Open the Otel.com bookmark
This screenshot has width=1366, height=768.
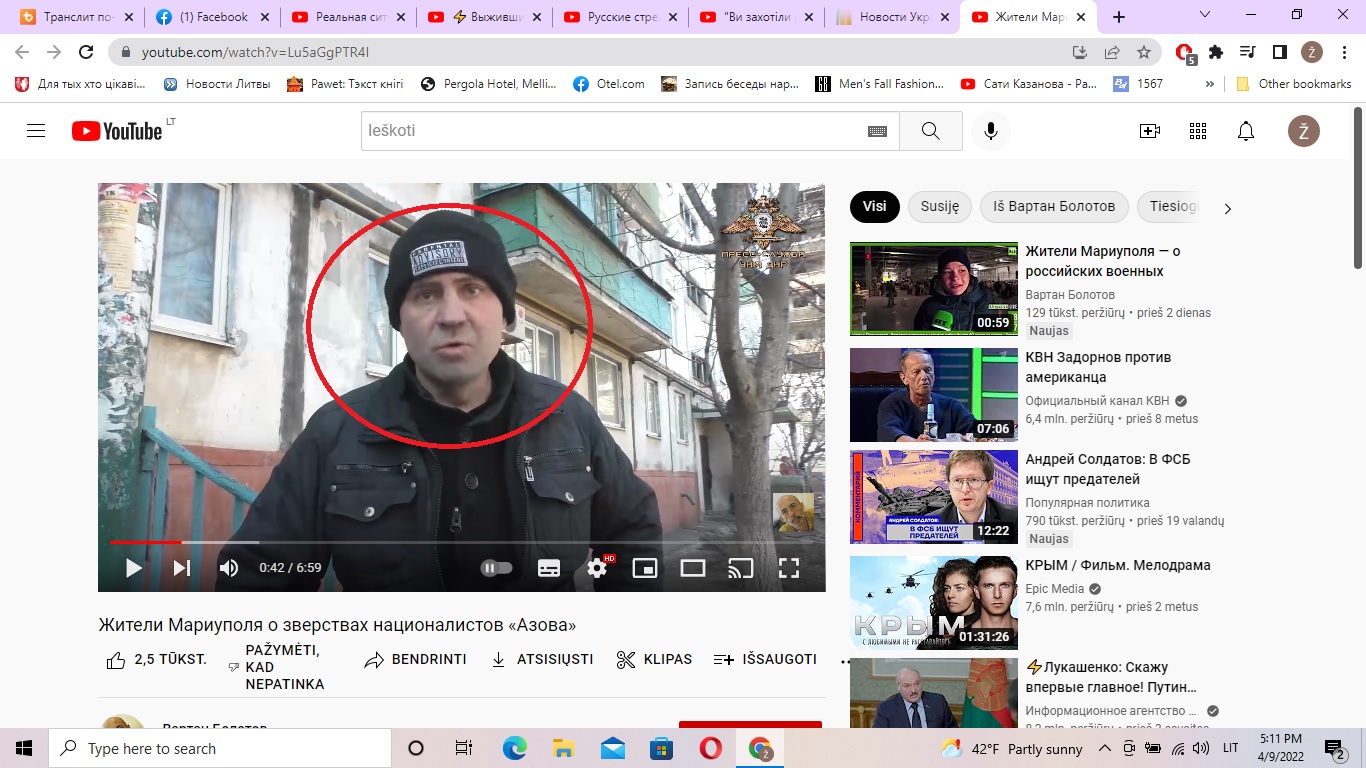[609, 84]
